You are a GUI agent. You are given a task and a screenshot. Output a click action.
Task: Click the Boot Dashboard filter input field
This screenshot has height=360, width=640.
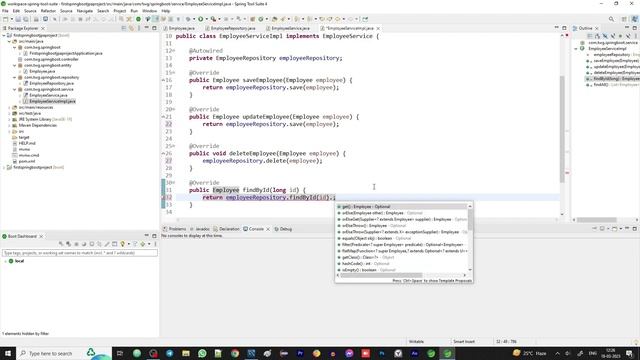80,253
